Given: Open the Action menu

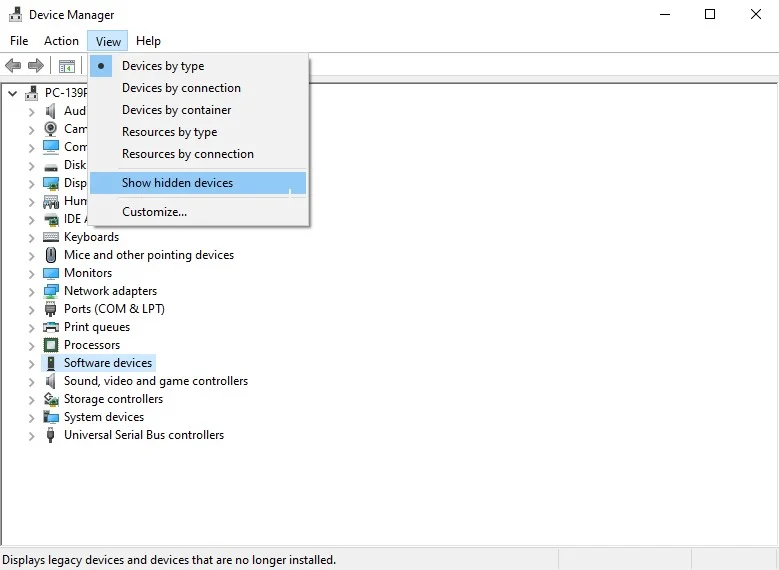Looking at the screenshot, I should click(x=61, y=41).
